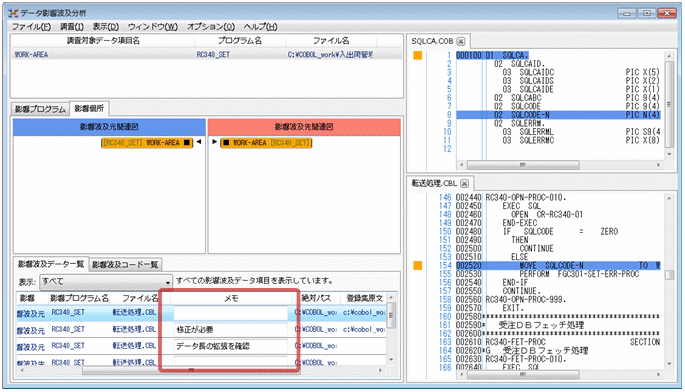This screenshot has height=392, width=685.
Task: Open the 表示 filter dropdown showing すべて
Action: pyautogui.click(x=106, y=281)
